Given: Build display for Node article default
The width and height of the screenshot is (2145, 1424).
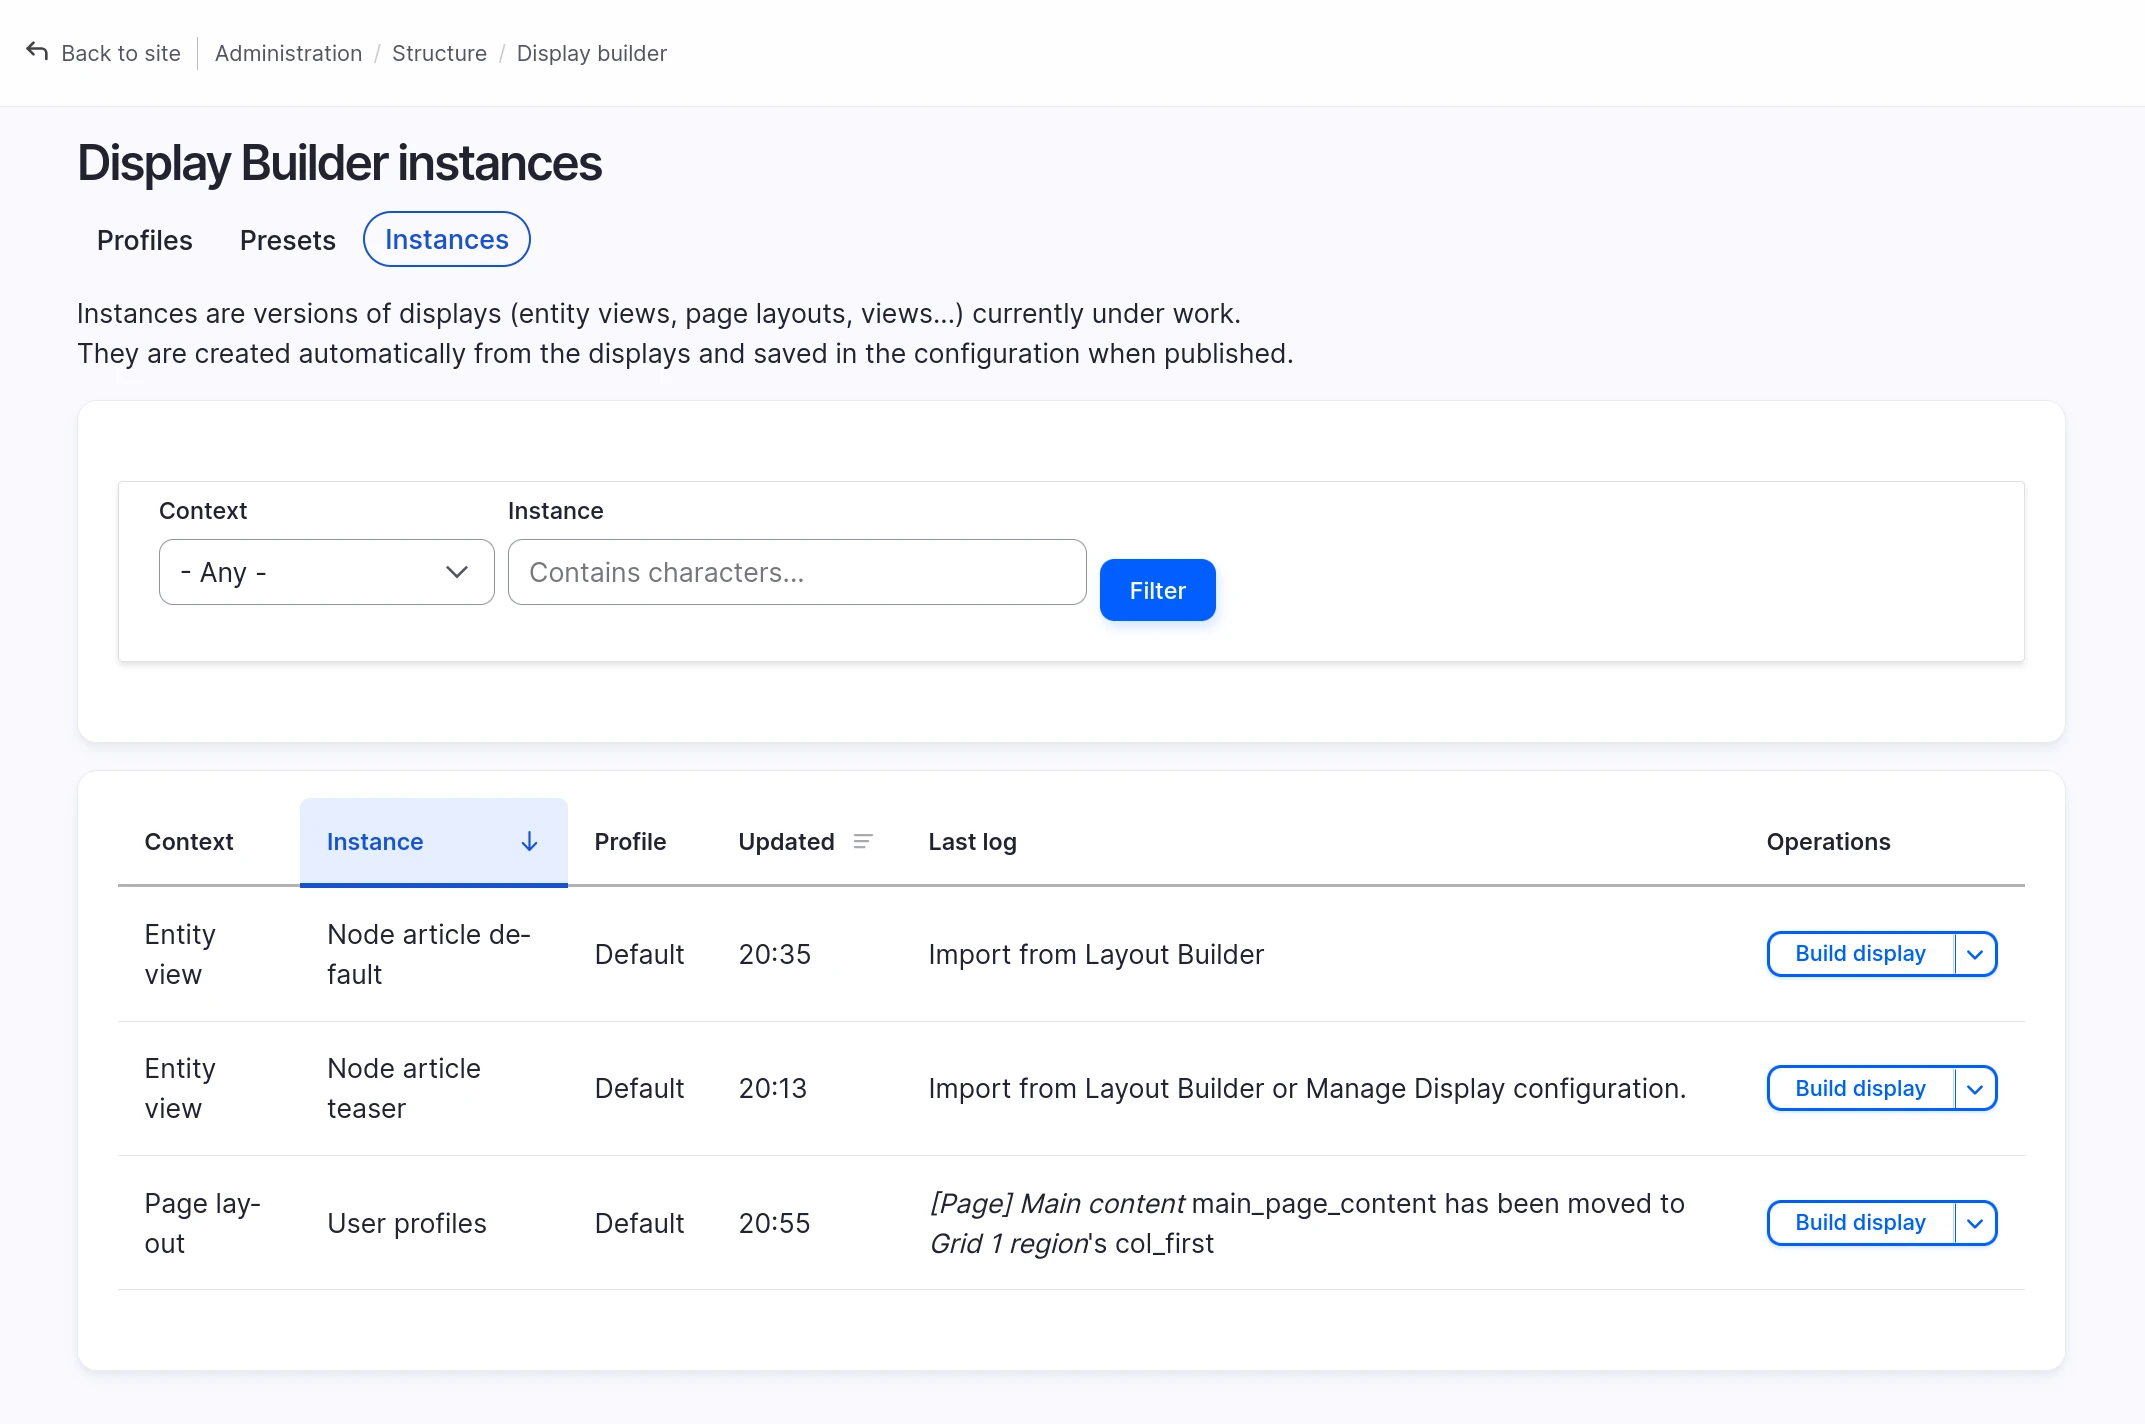Looking at the screenshot, I should [x=1859, y=954].
